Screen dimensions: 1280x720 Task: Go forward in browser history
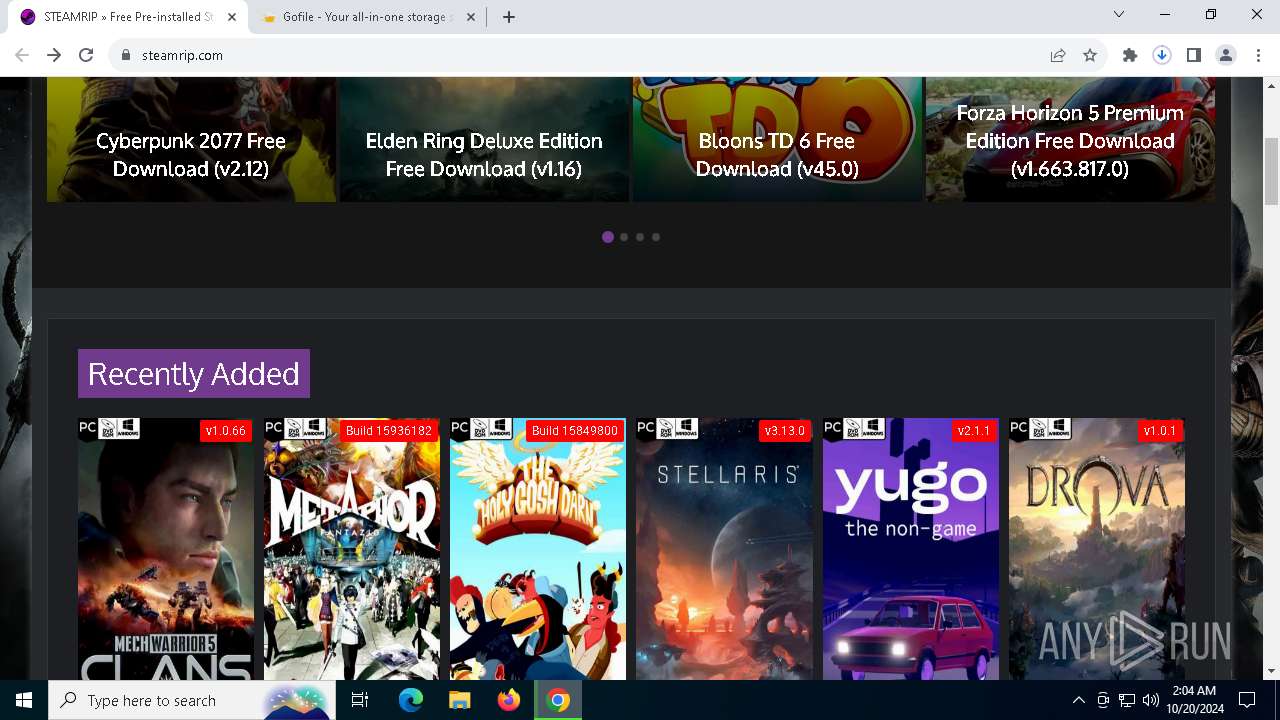pyautogui.click(x=54, y=55)
